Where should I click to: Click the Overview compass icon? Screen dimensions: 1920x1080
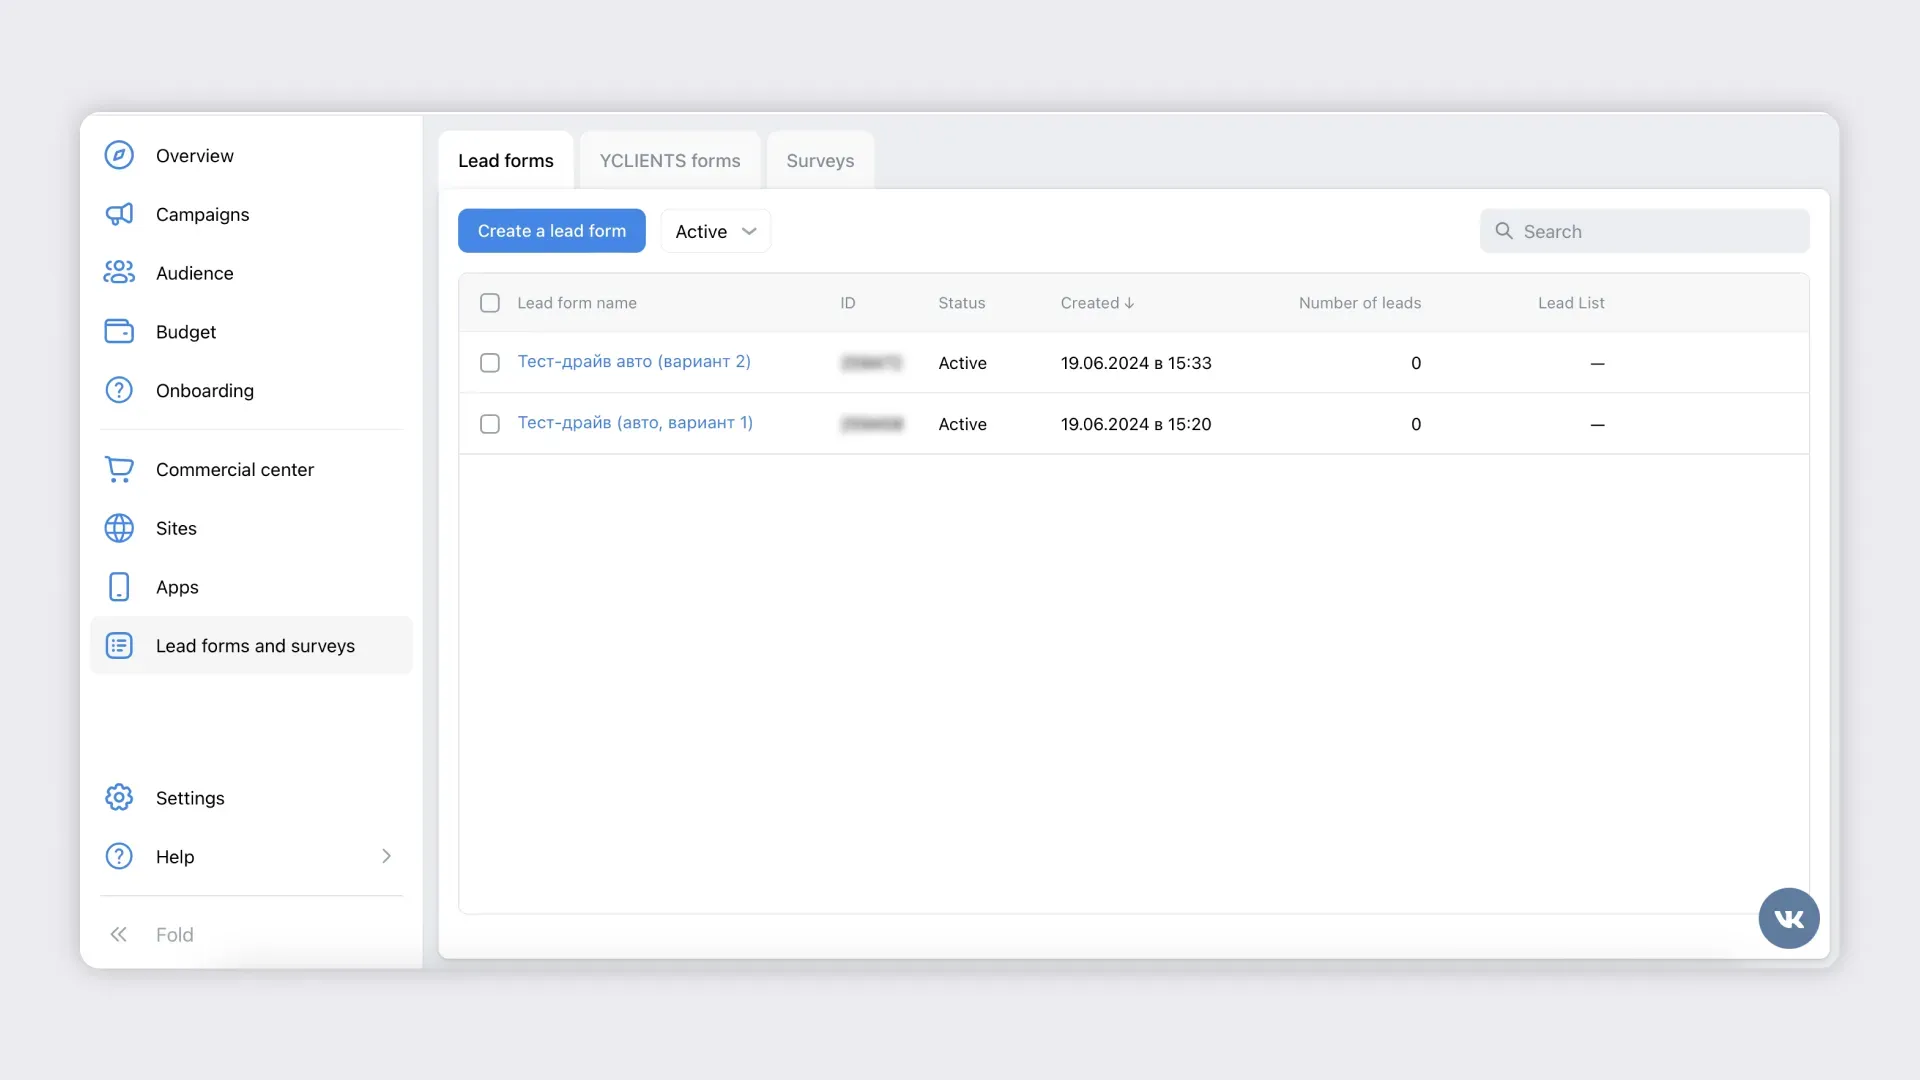(119, 155)
